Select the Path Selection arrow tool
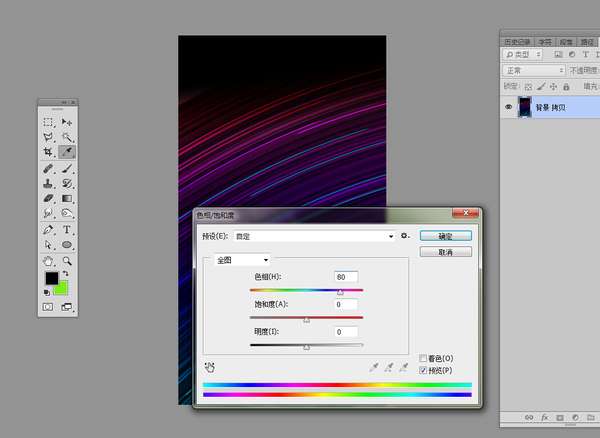This screenshot has height=438, width=600. pyautogui.click(x=48, y=244)
